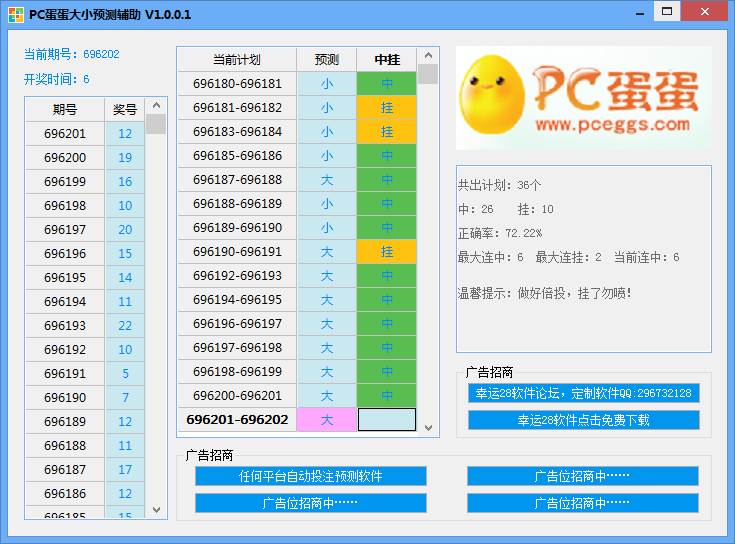Click 最大连中: 6 statistic
735x544 pixels.
coord(490,257)
